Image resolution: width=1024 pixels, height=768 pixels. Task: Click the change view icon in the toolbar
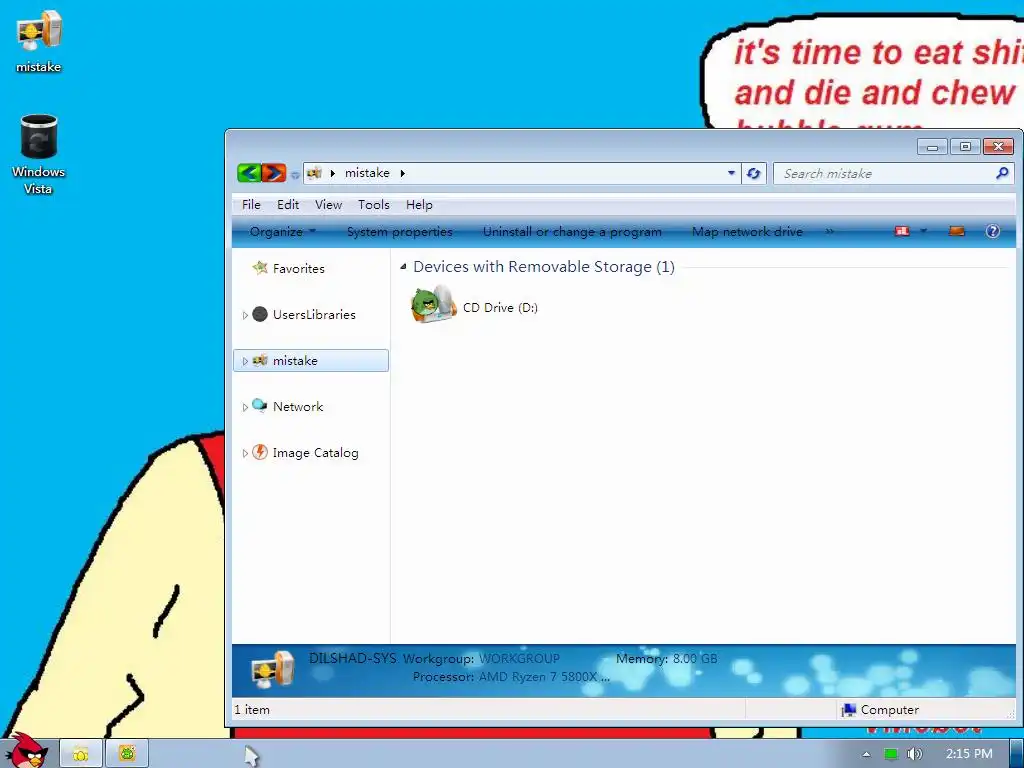click(902, 231)
